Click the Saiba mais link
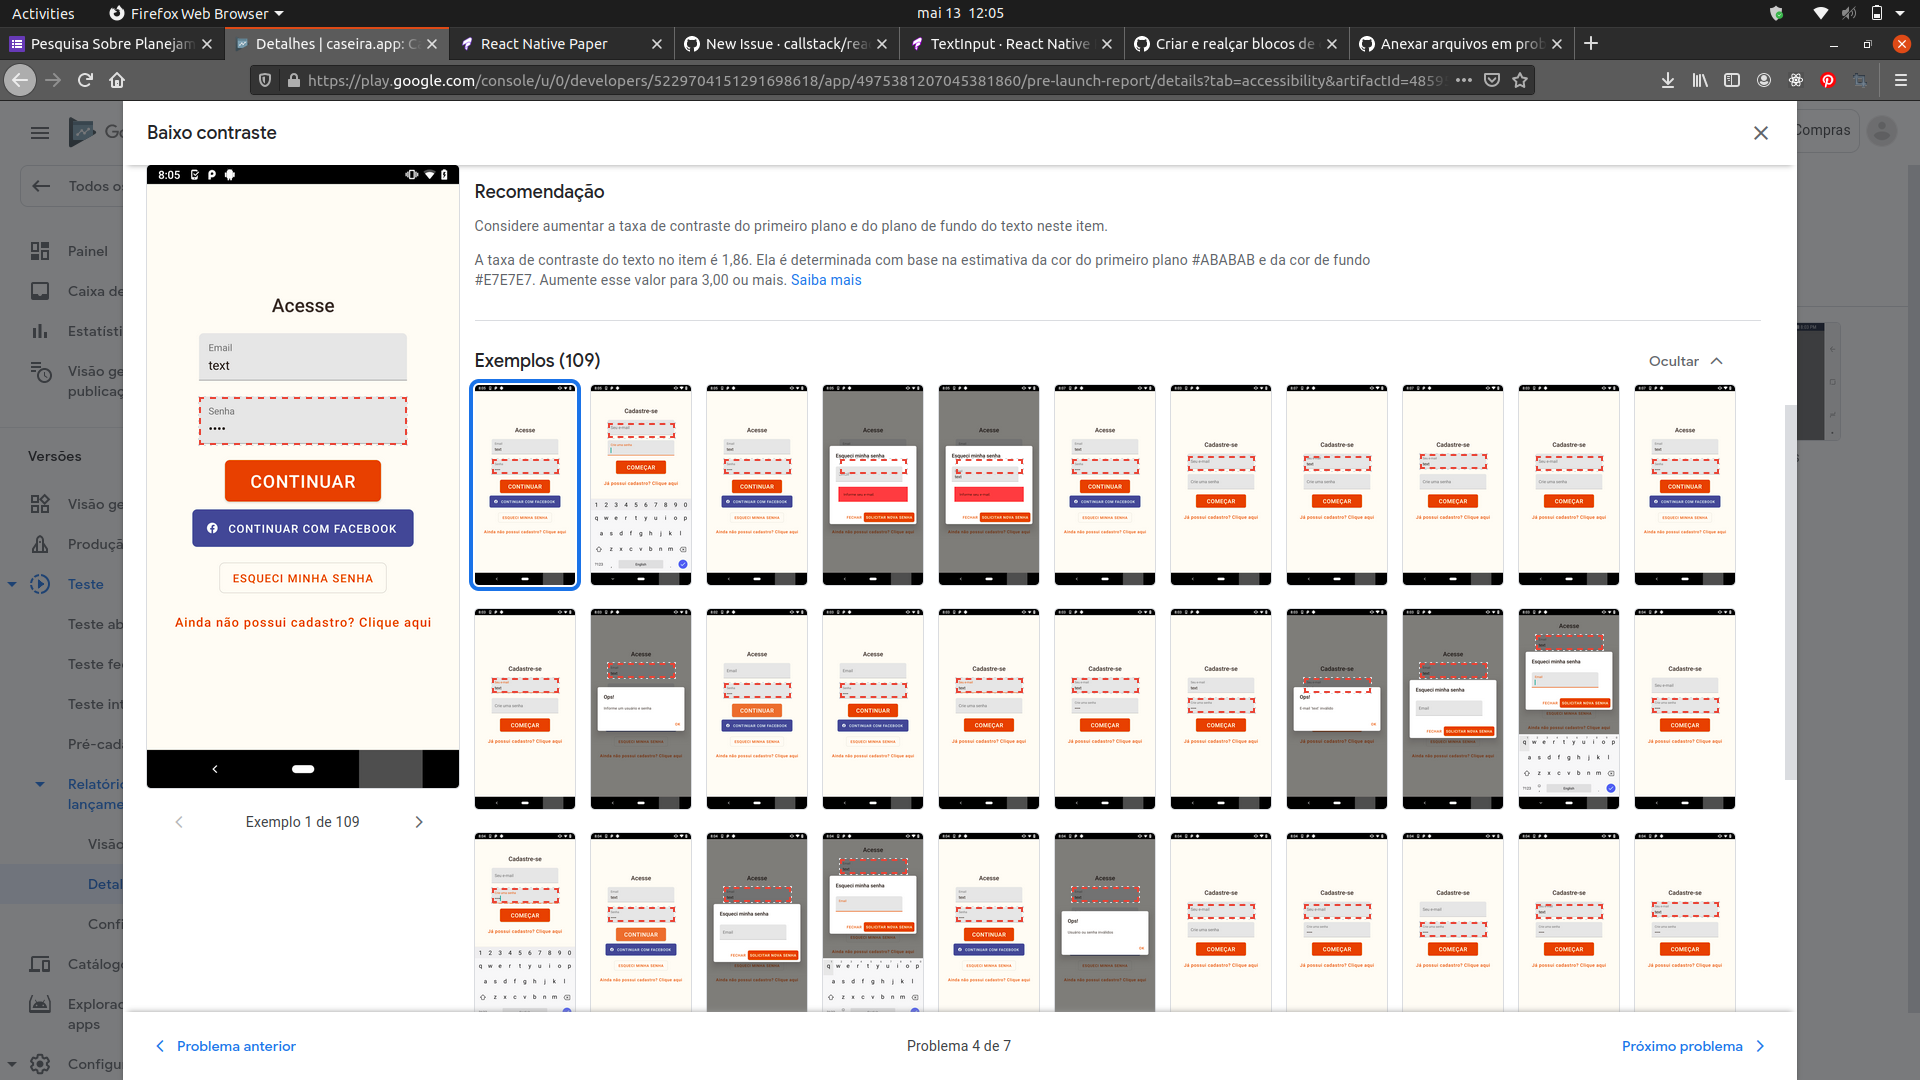 click(x=826, y=280)
